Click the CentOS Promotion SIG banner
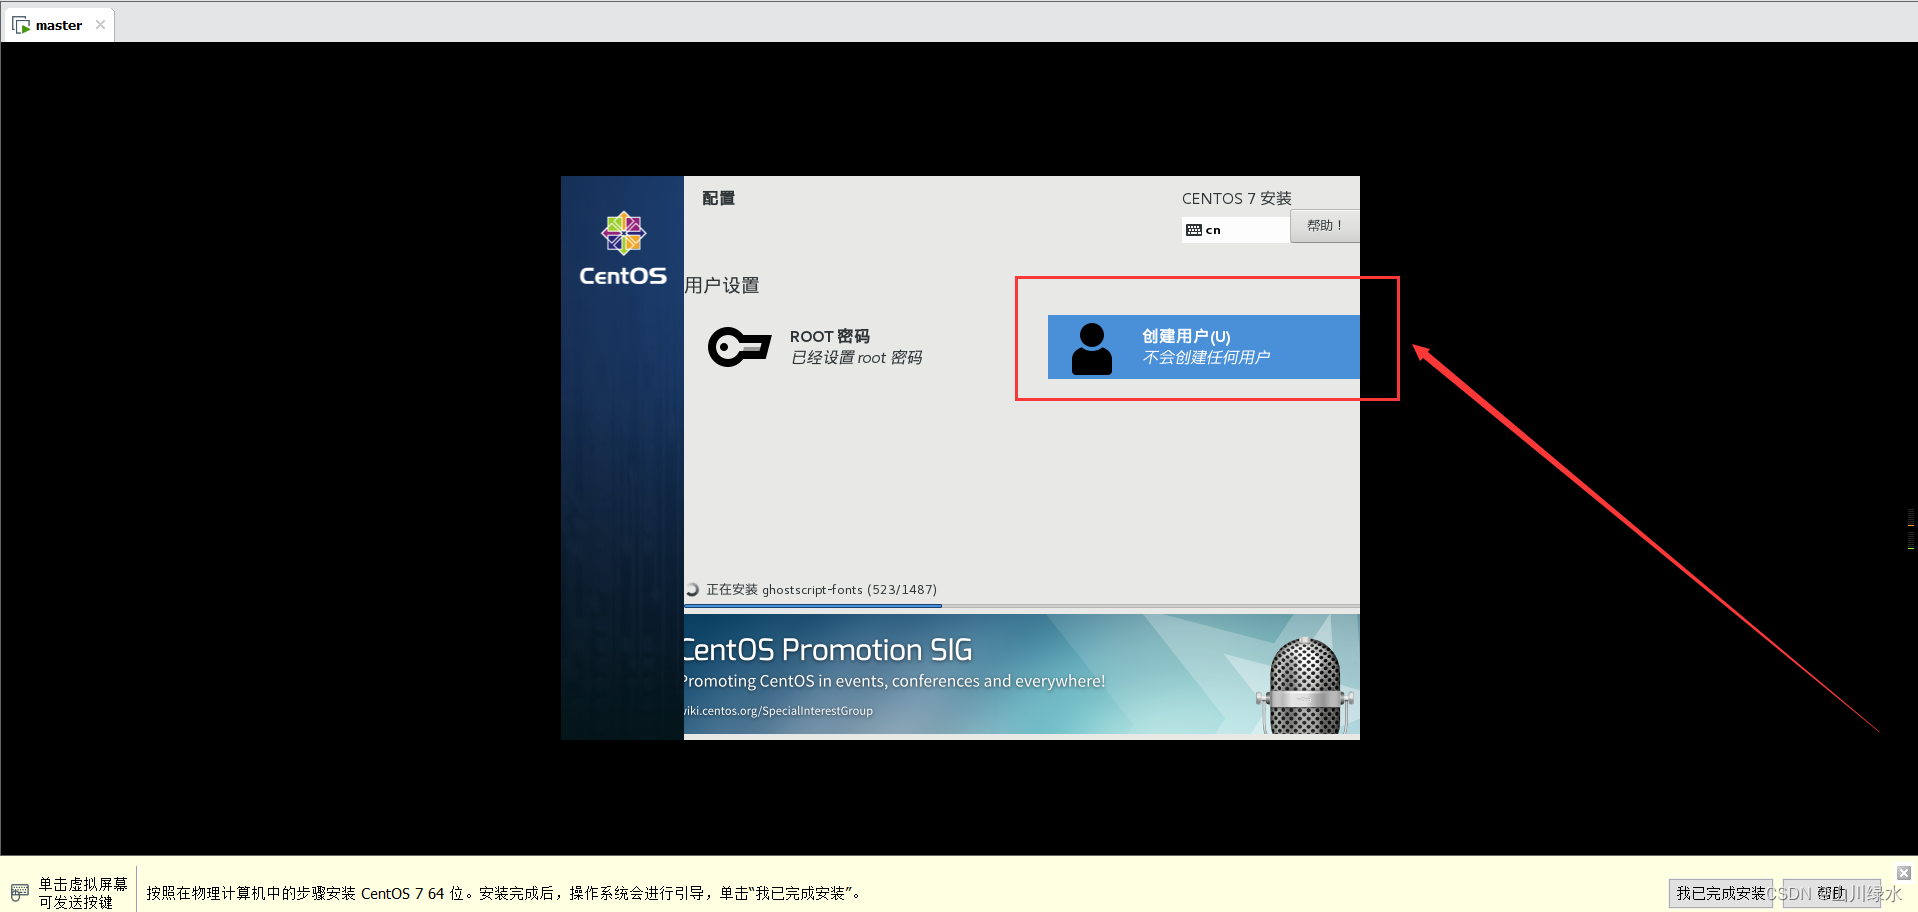This screenshot has width=1918, height=912. pos(1022,676)
